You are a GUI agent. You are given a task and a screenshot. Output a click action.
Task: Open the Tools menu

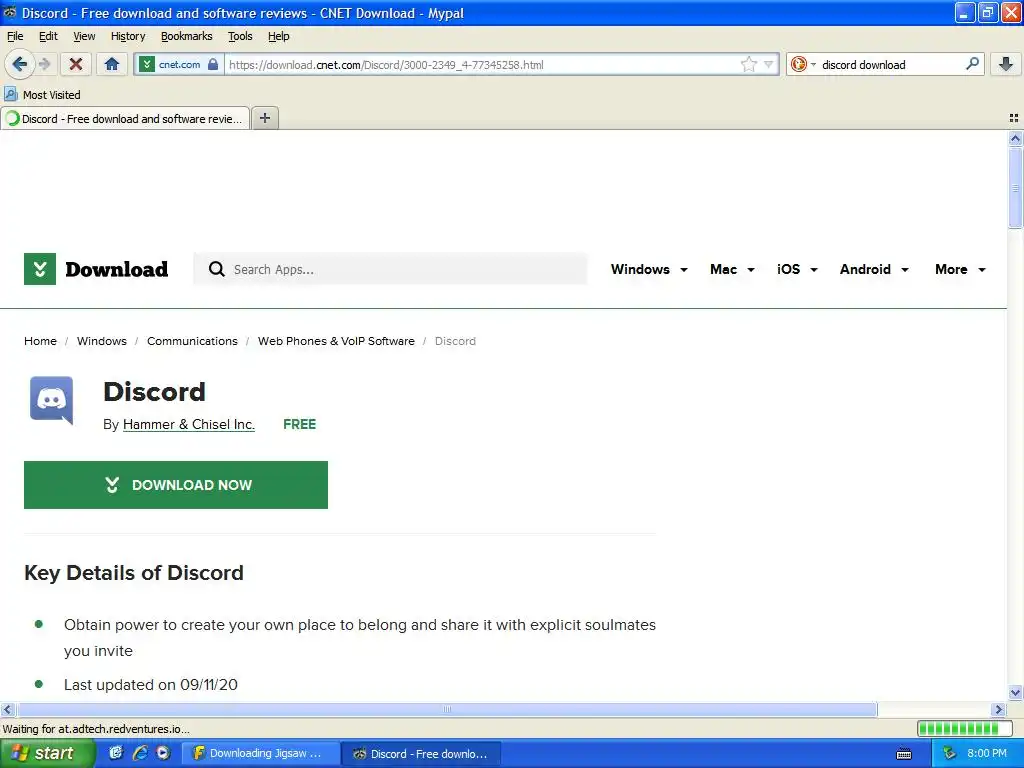(x=240, y=36)
